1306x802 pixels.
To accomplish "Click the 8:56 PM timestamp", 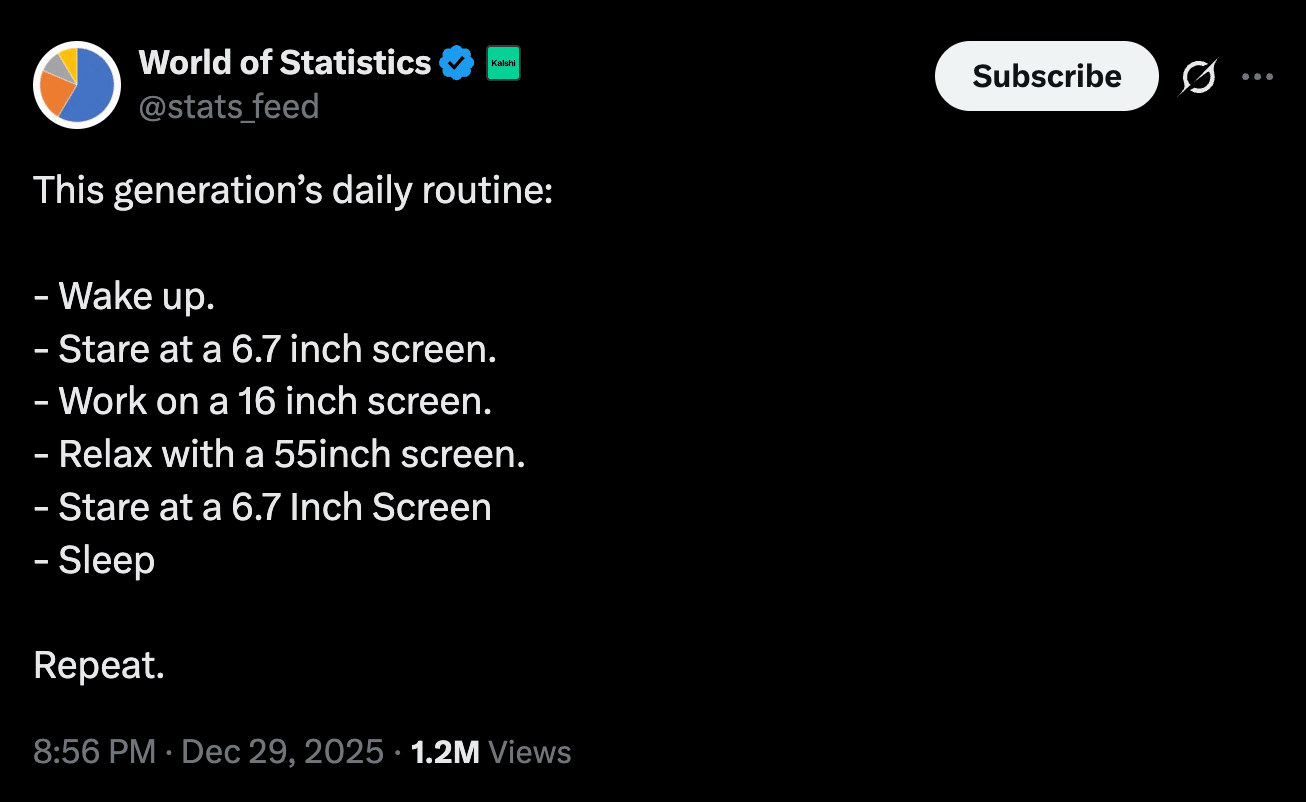I will click(x=94, y=752).
